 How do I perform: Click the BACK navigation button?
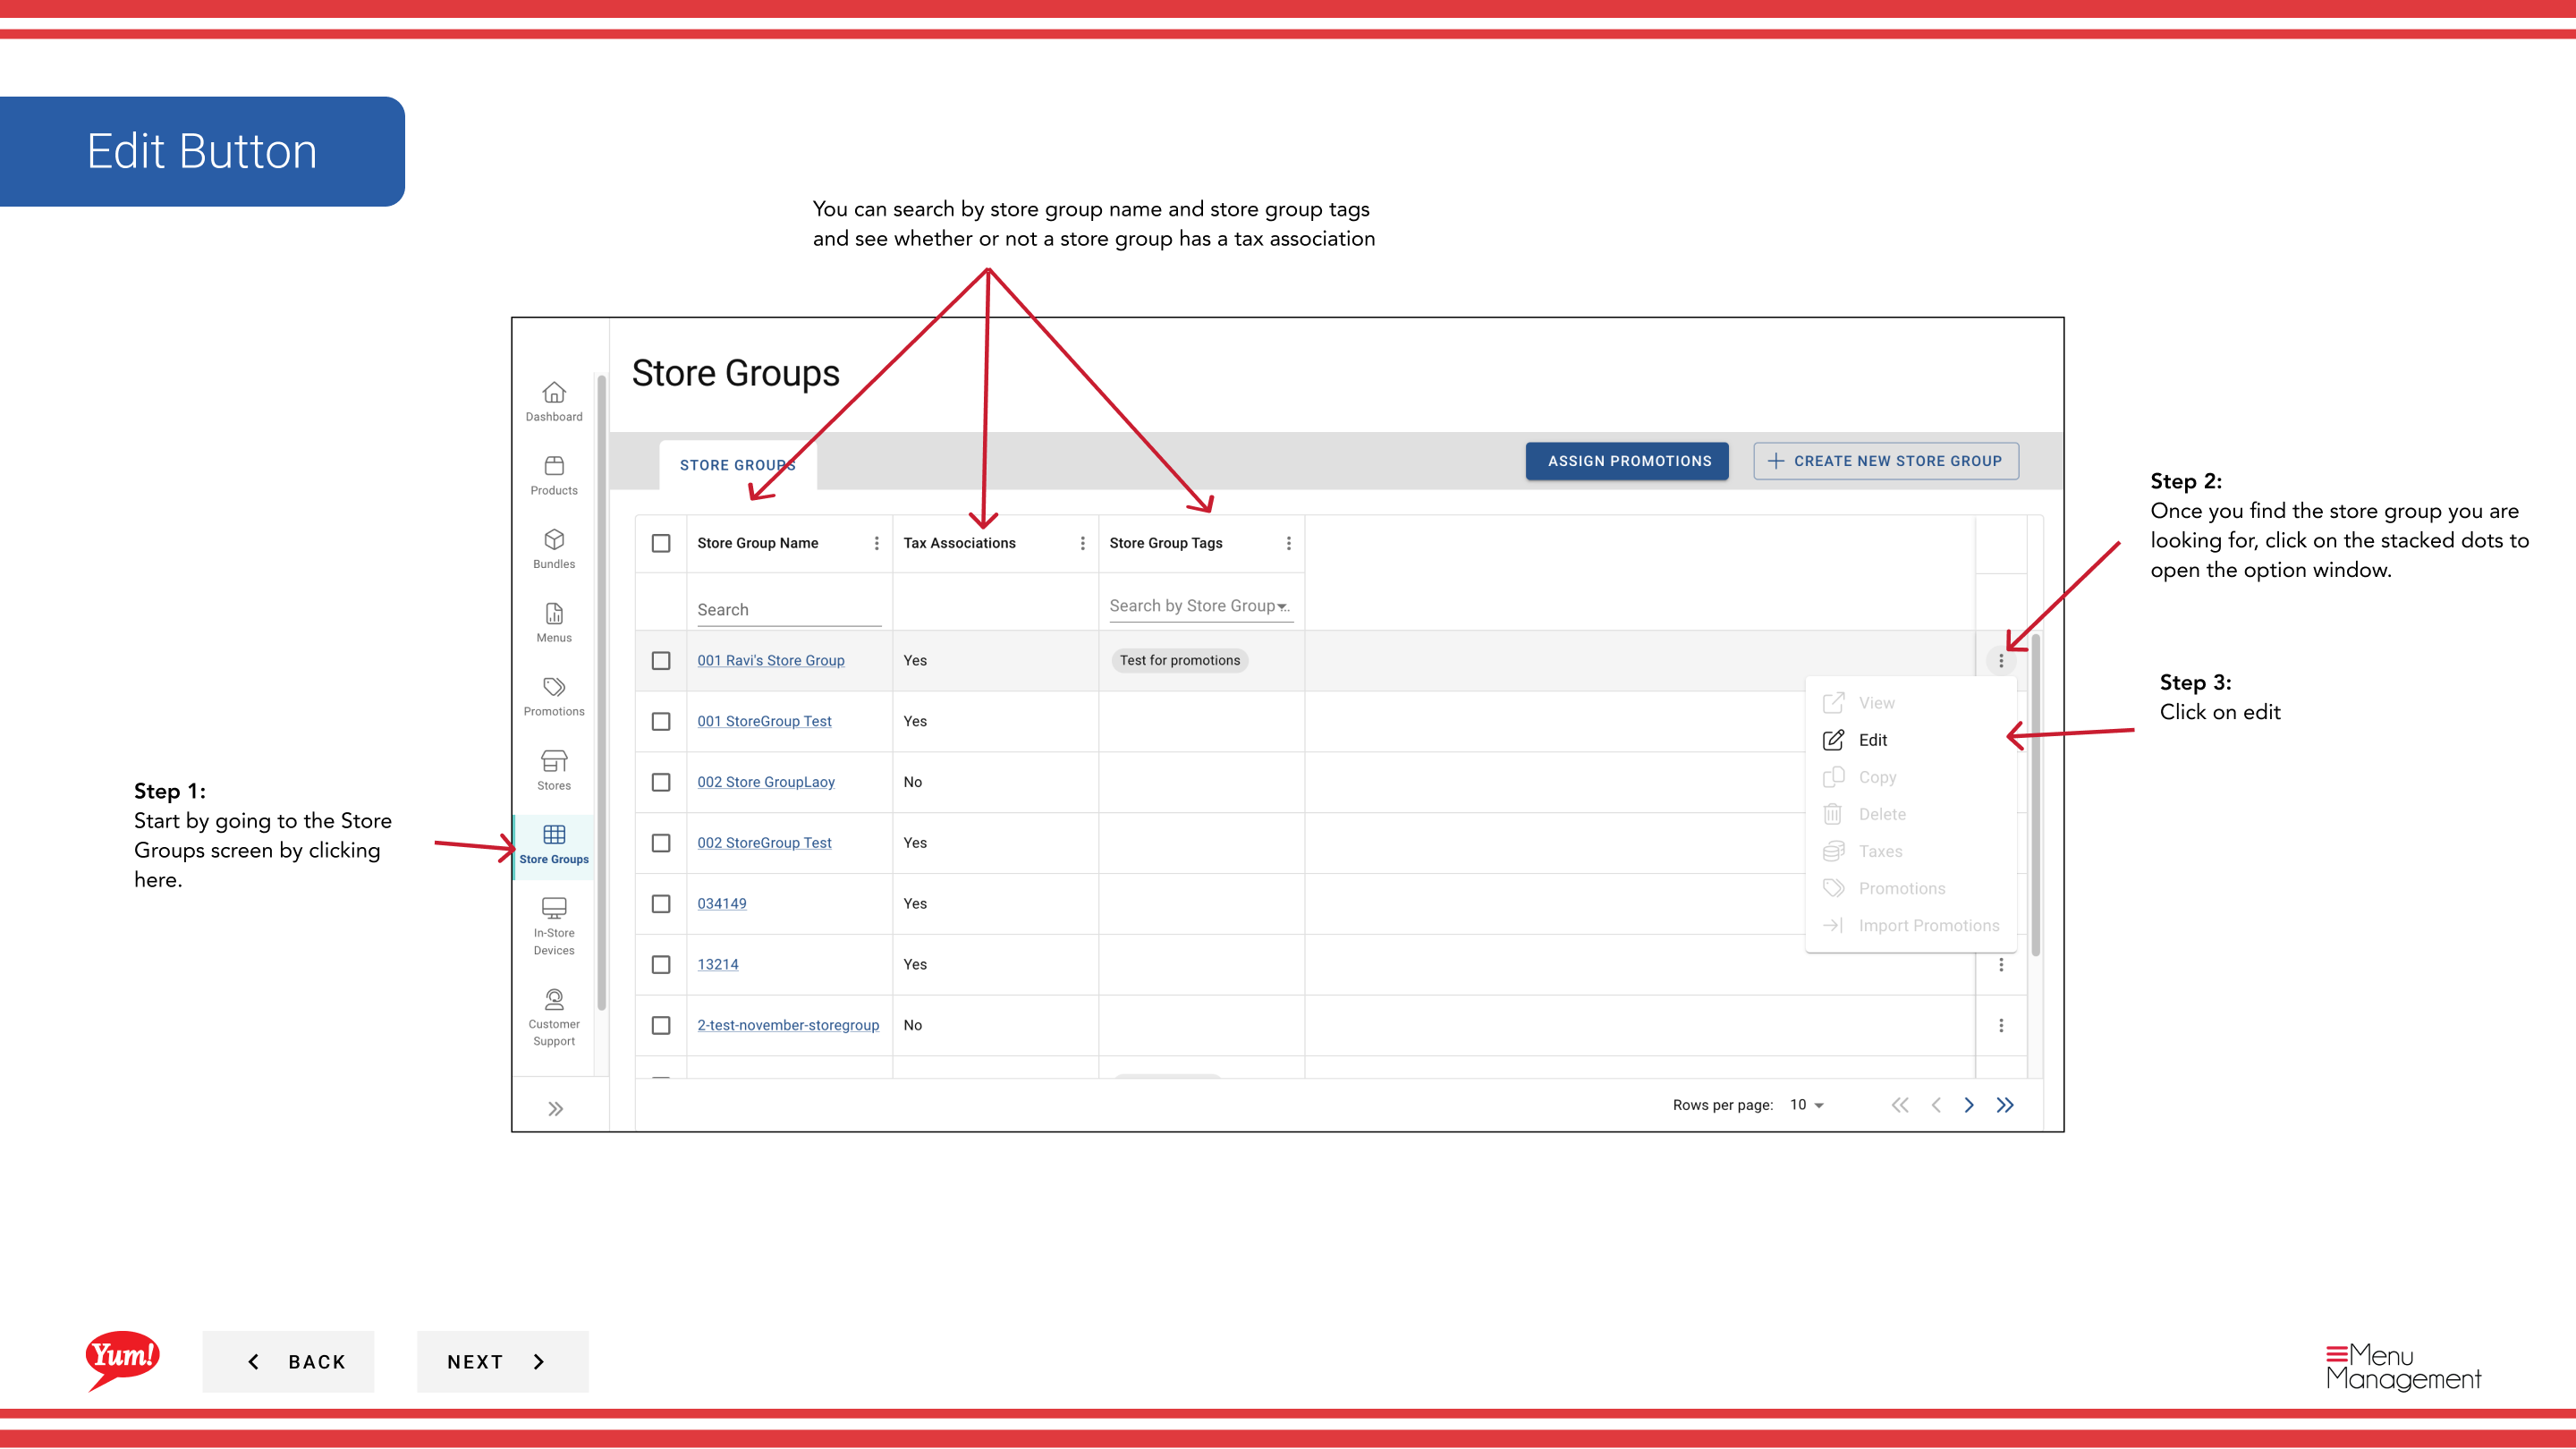click(x=288, y=1361)
